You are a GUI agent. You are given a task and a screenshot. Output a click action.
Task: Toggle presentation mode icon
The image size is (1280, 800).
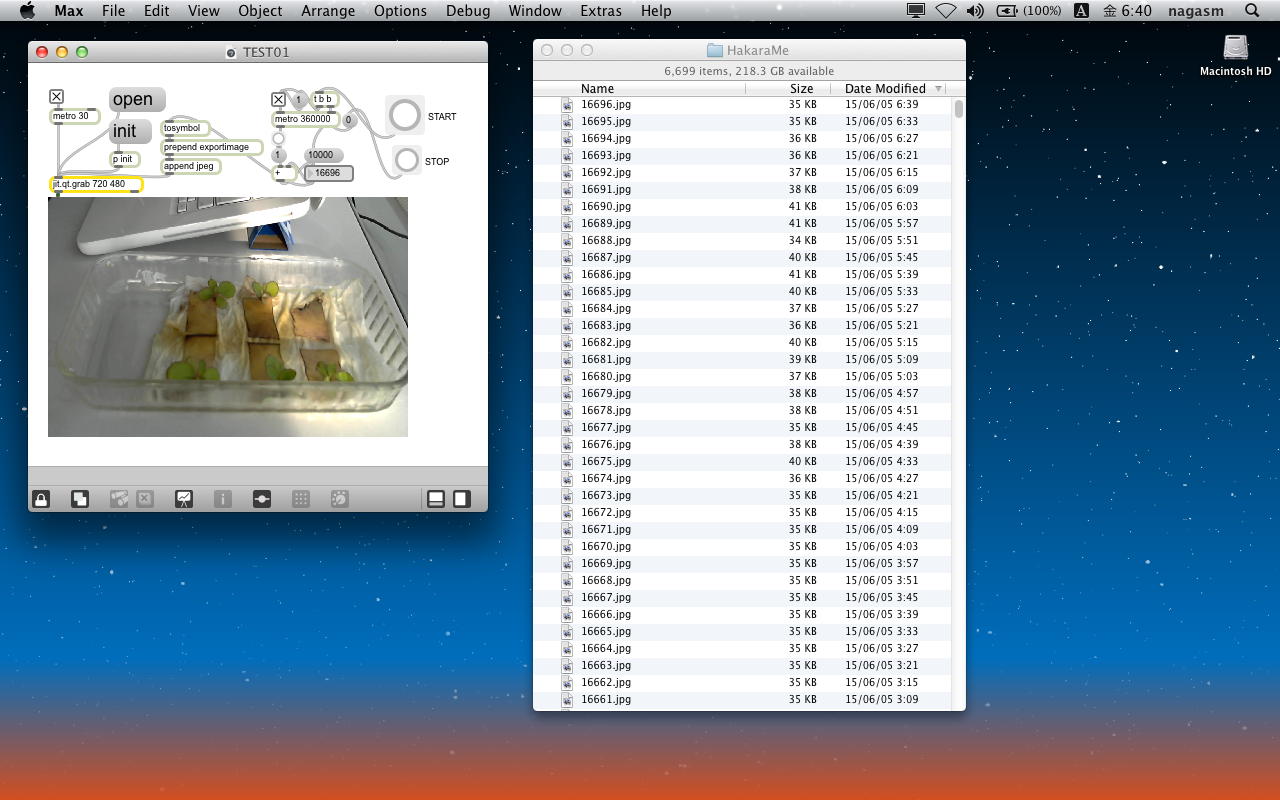tap(184, 499)
